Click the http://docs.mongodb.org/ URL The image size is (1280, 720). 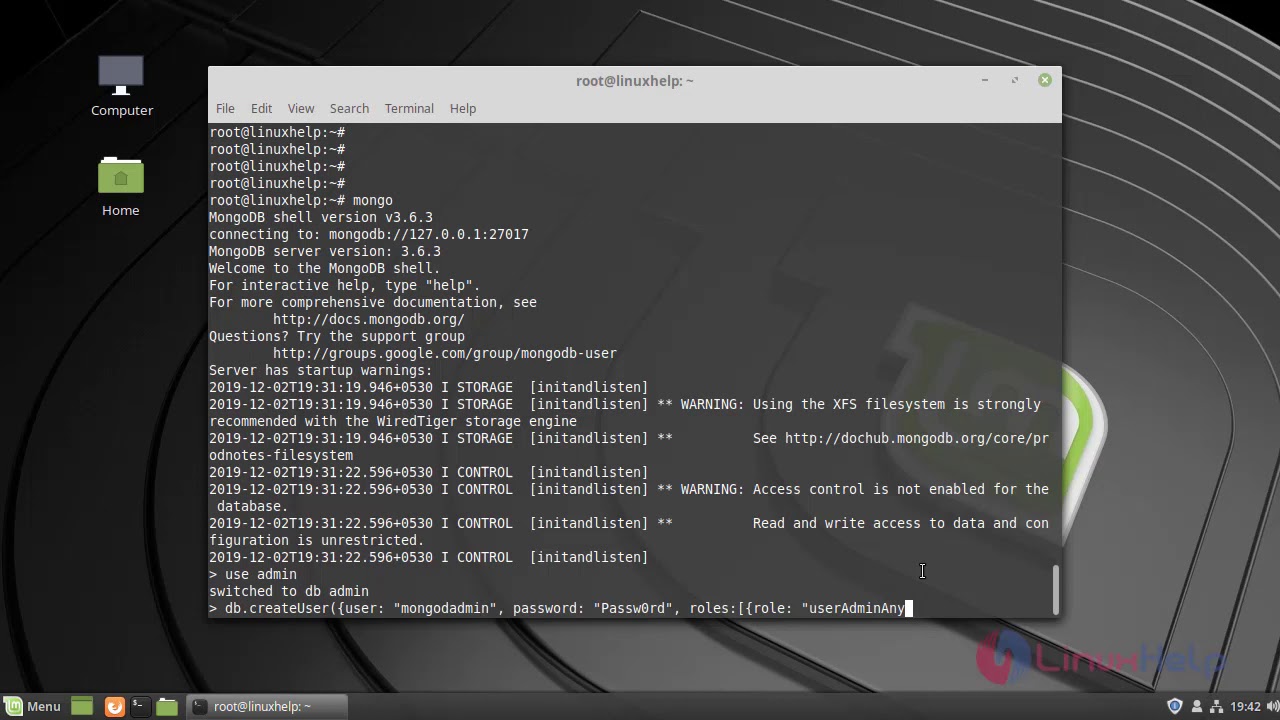(368, 319)
